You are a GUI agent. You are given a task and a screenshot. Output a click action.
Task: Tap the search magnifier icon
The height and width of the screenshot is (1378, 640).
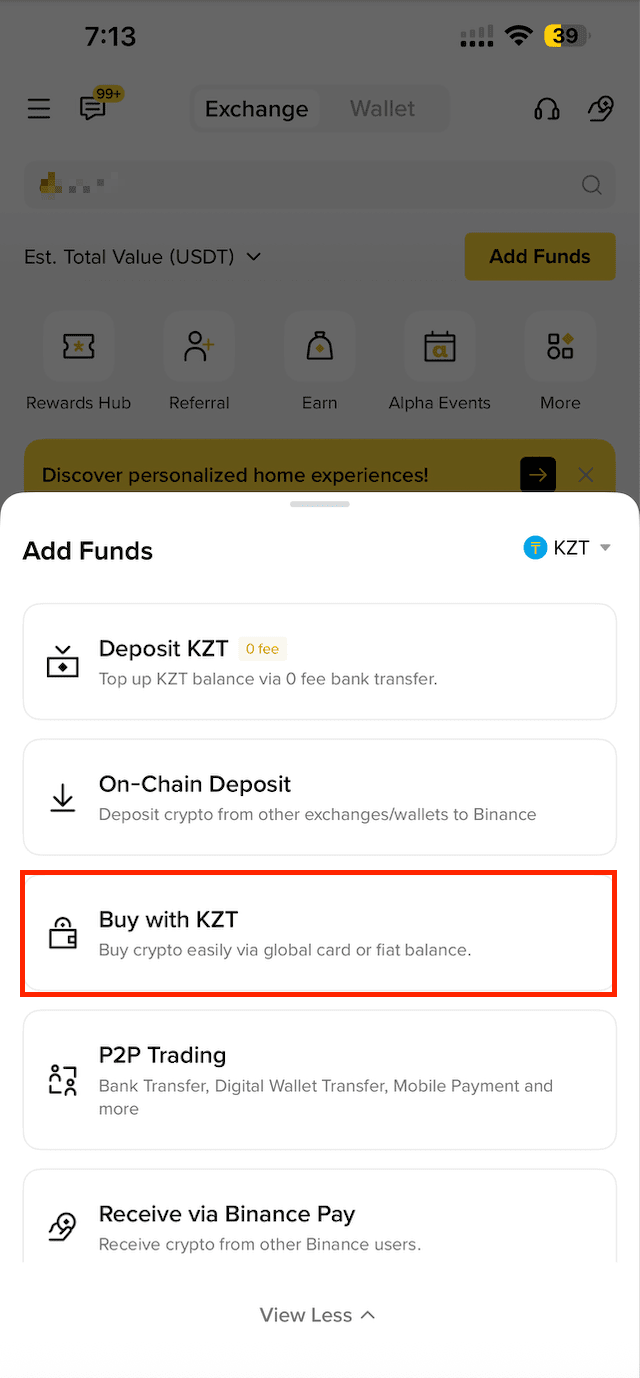(592, 185)
